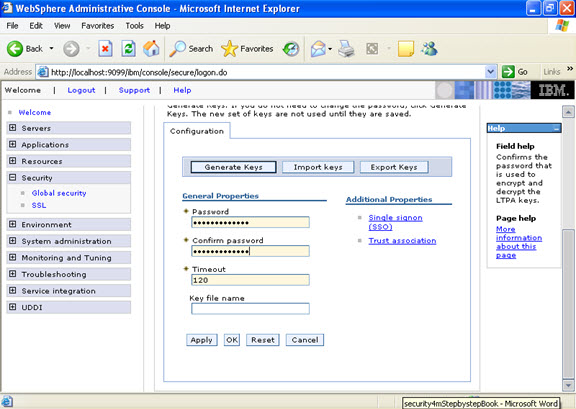Screen dimensions: 576x409
Task: Click the disabled Edit page icon
Action: tap(372, 49)
